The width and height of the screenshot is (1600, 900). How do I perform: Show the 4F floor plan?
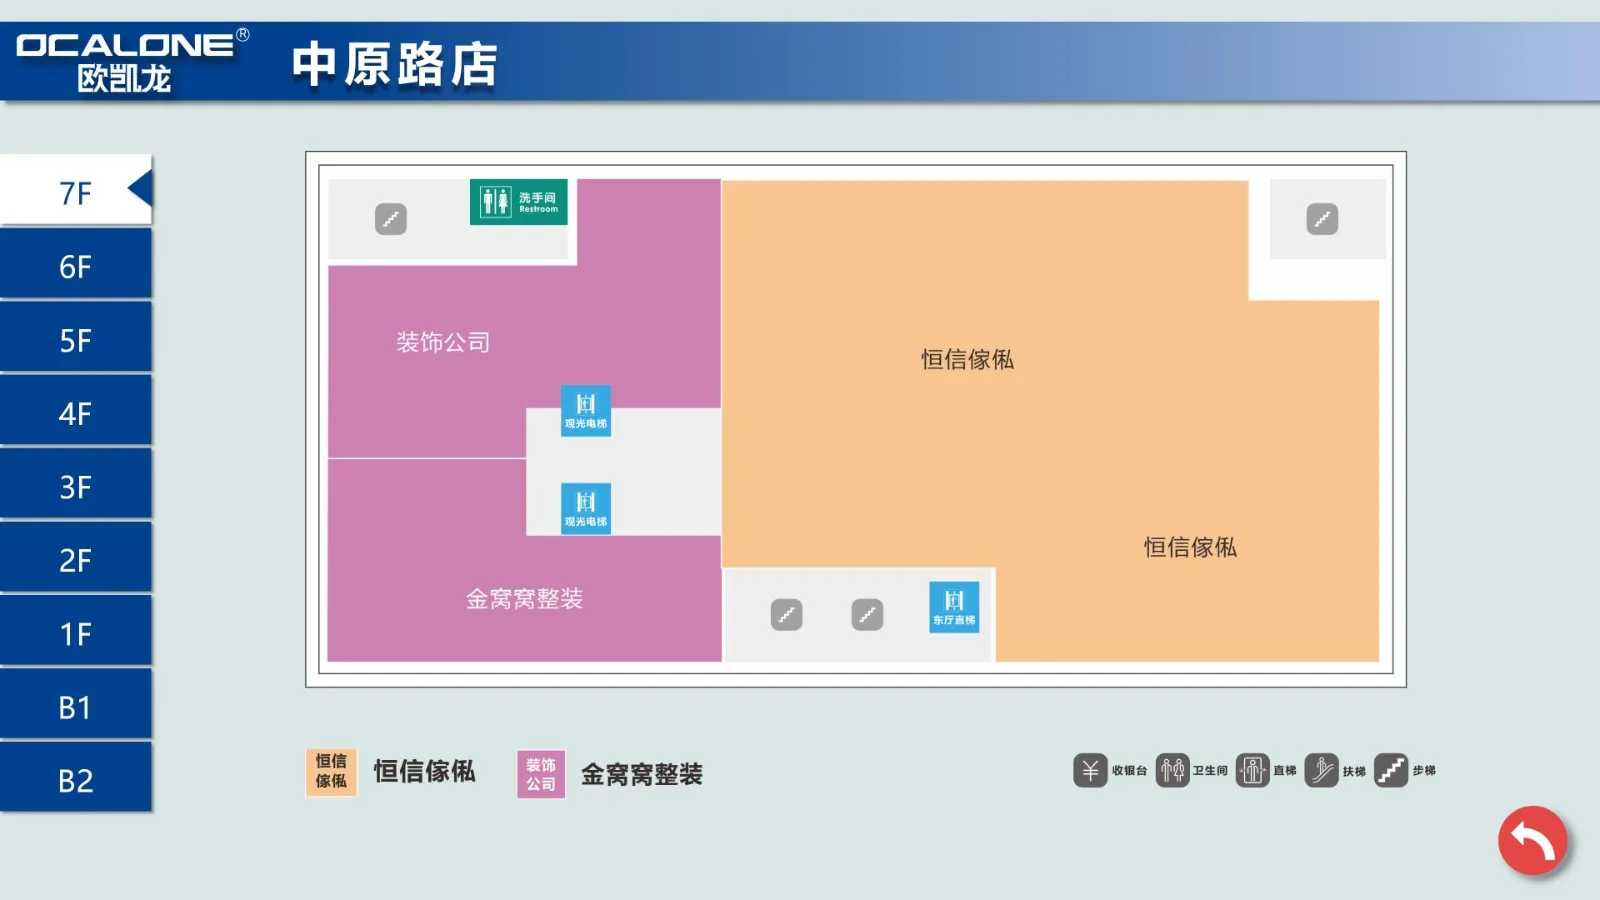76,412
